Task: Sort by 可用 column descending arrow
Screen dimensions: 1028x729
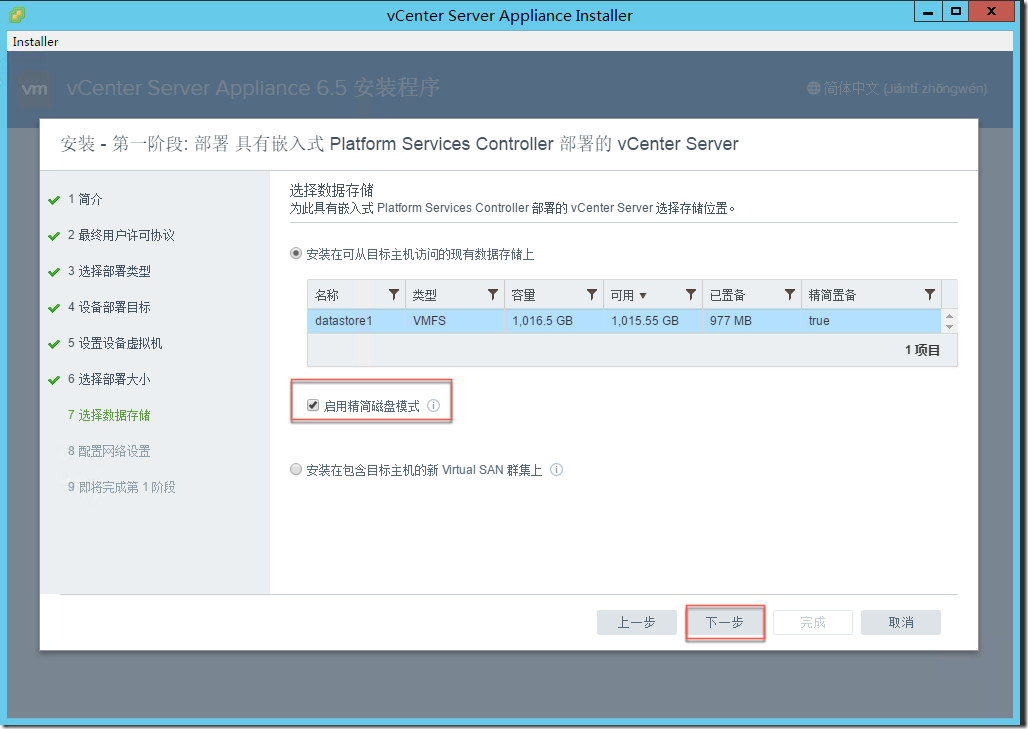Action: [x=642, y=296]
